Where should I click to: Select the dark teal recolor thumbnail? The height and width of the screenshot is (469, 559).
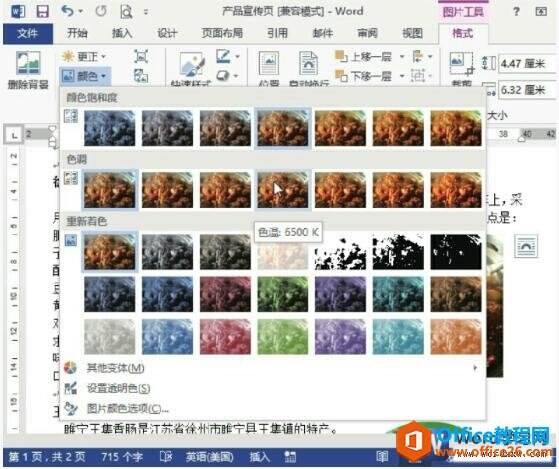[x=398, y=294]
